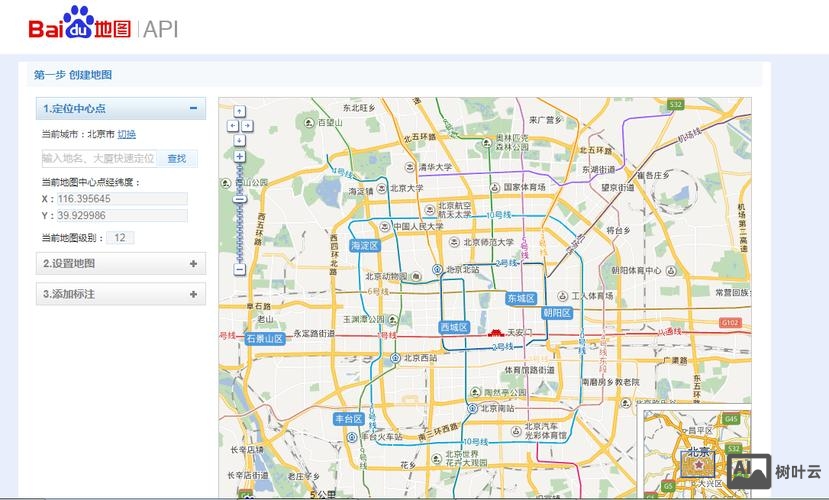Screen dimensions: 829x500
Task: Click the zoom slider track below the handle
Action: (x=240, y=233)
